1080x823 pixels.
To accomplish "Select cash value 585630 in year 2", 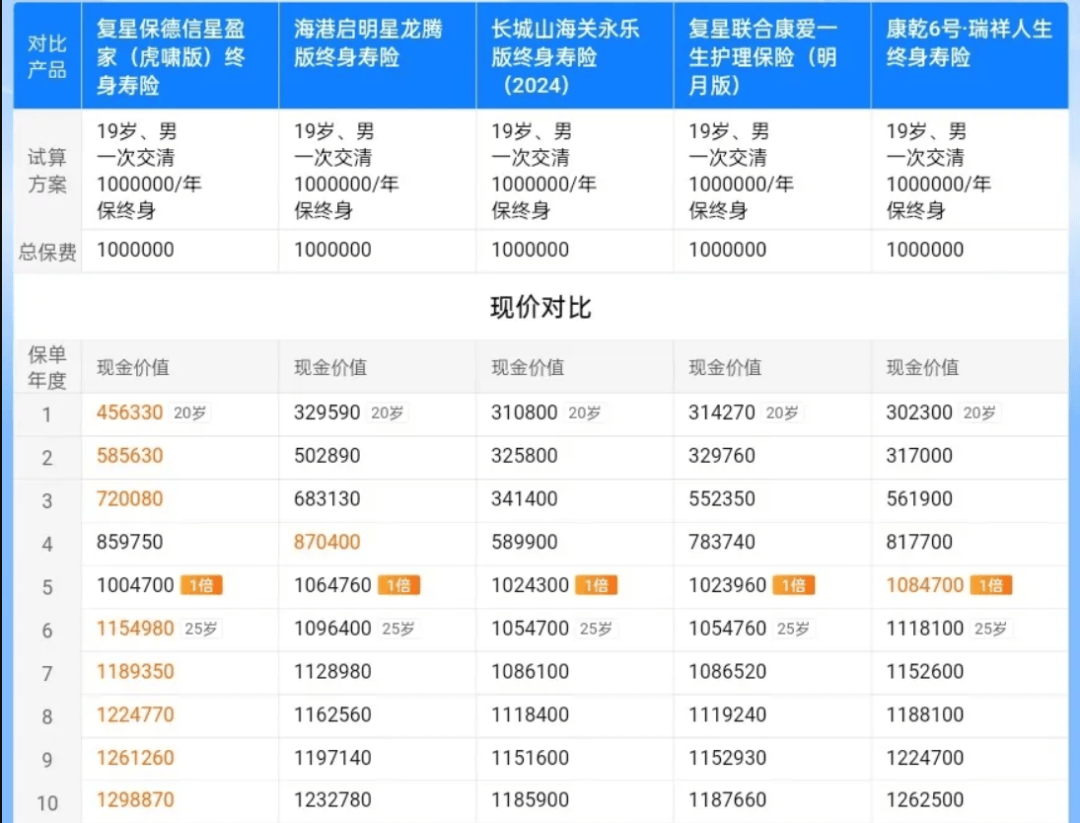I will pos(129,456).
